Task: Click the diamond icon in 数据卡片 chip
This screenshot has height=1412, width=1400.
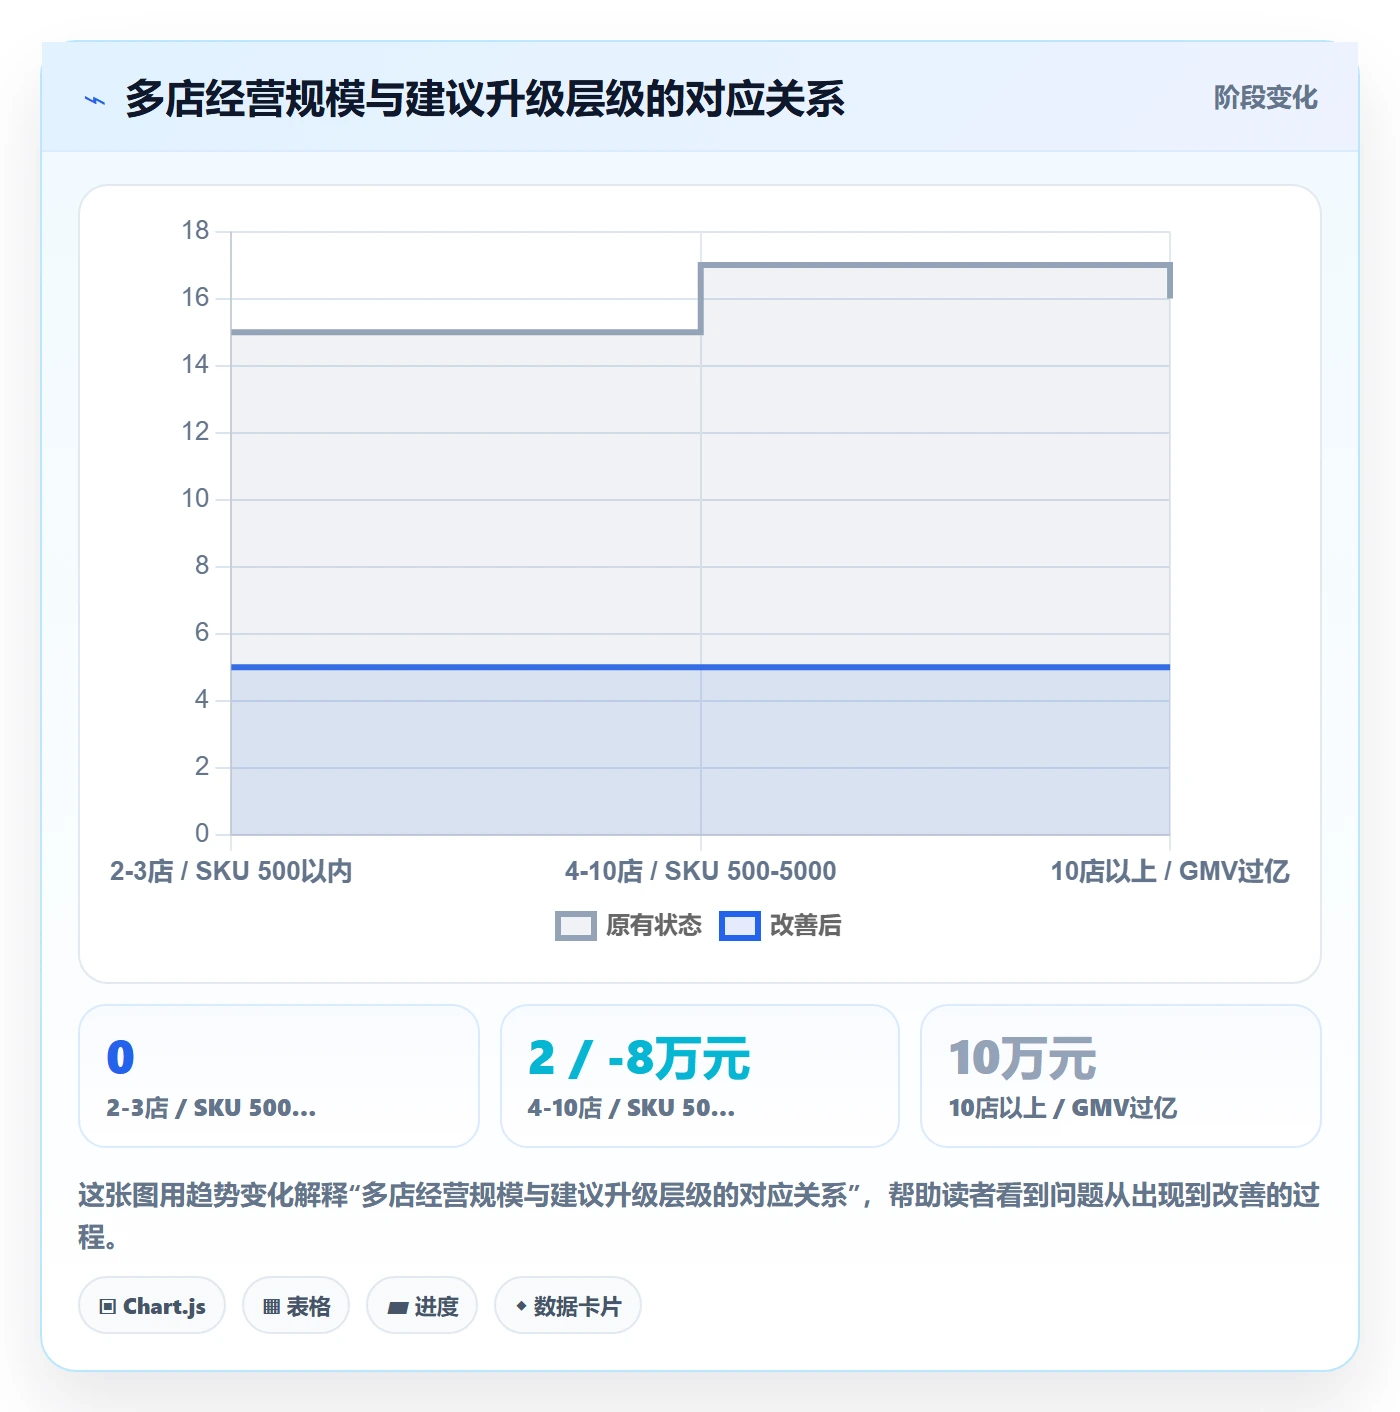Action: click(521, 1306)
